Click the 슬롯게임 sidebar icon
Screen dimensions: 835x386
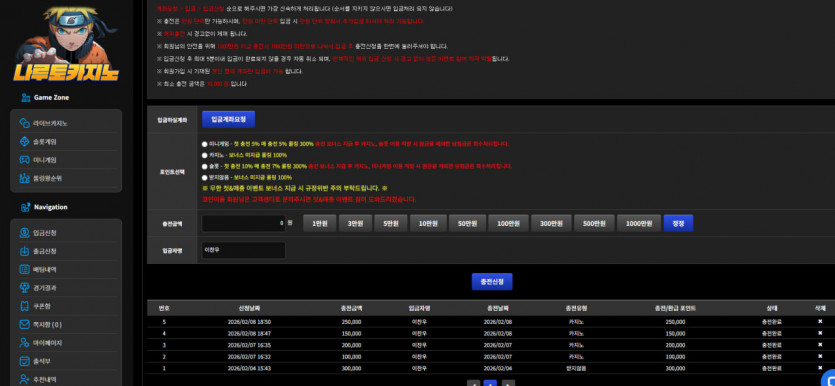point(24,142)
